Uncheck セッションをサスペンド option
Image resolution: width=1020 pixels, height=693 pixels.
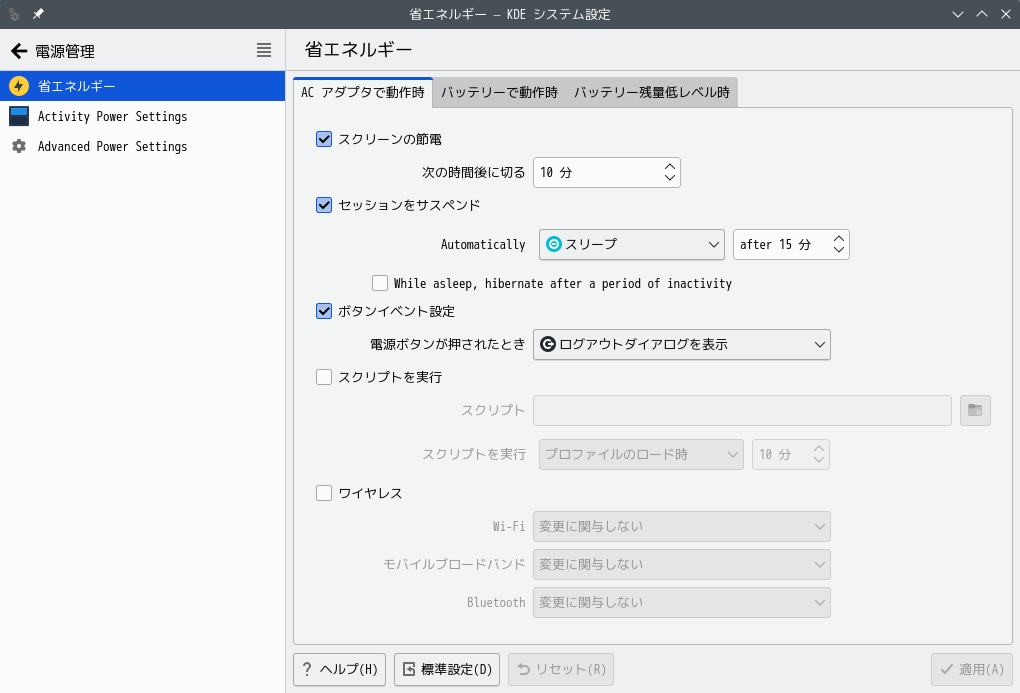click(324, 205)
